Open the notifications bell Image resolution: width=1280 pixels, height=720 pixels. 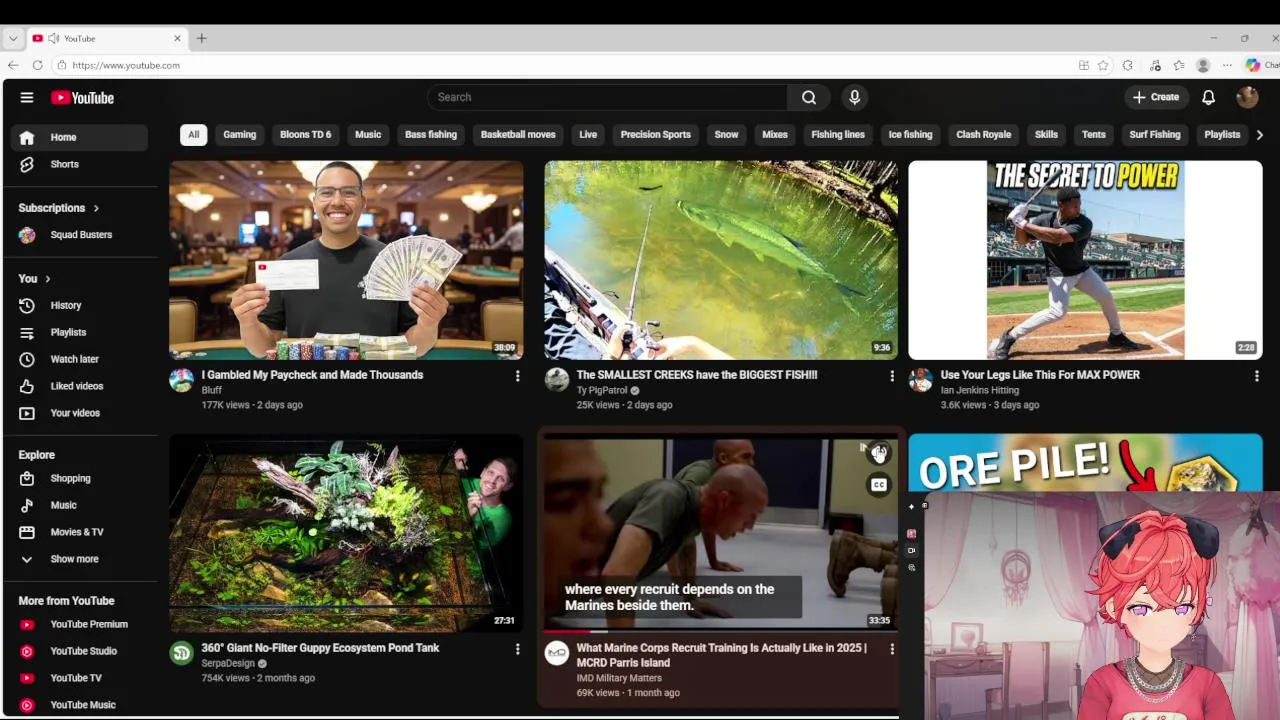point(1208,97)
